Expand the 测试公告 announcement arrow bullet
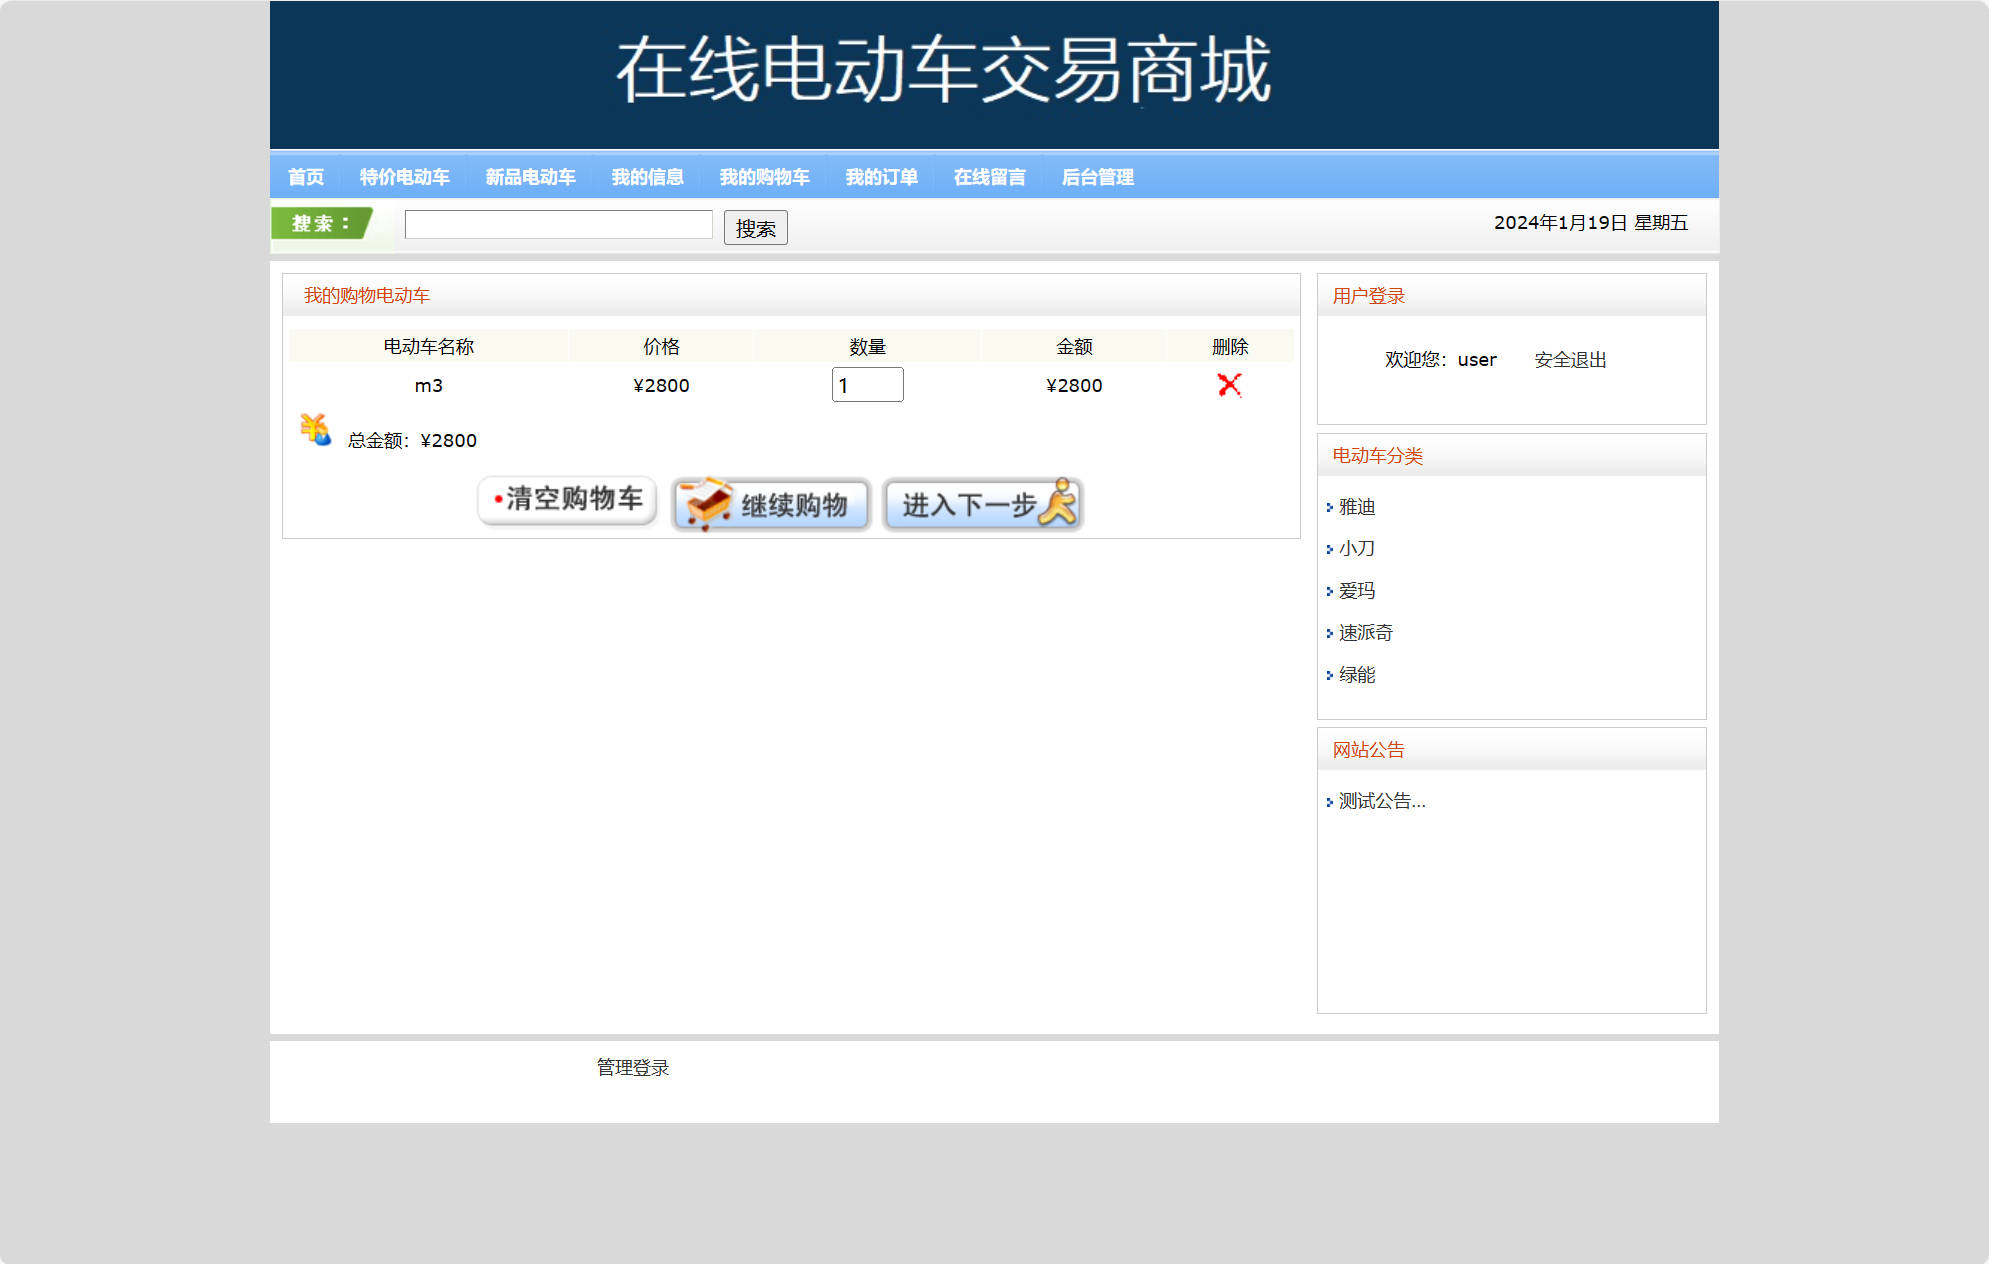This screenshot has width=1989, height=1264. 1329,801
